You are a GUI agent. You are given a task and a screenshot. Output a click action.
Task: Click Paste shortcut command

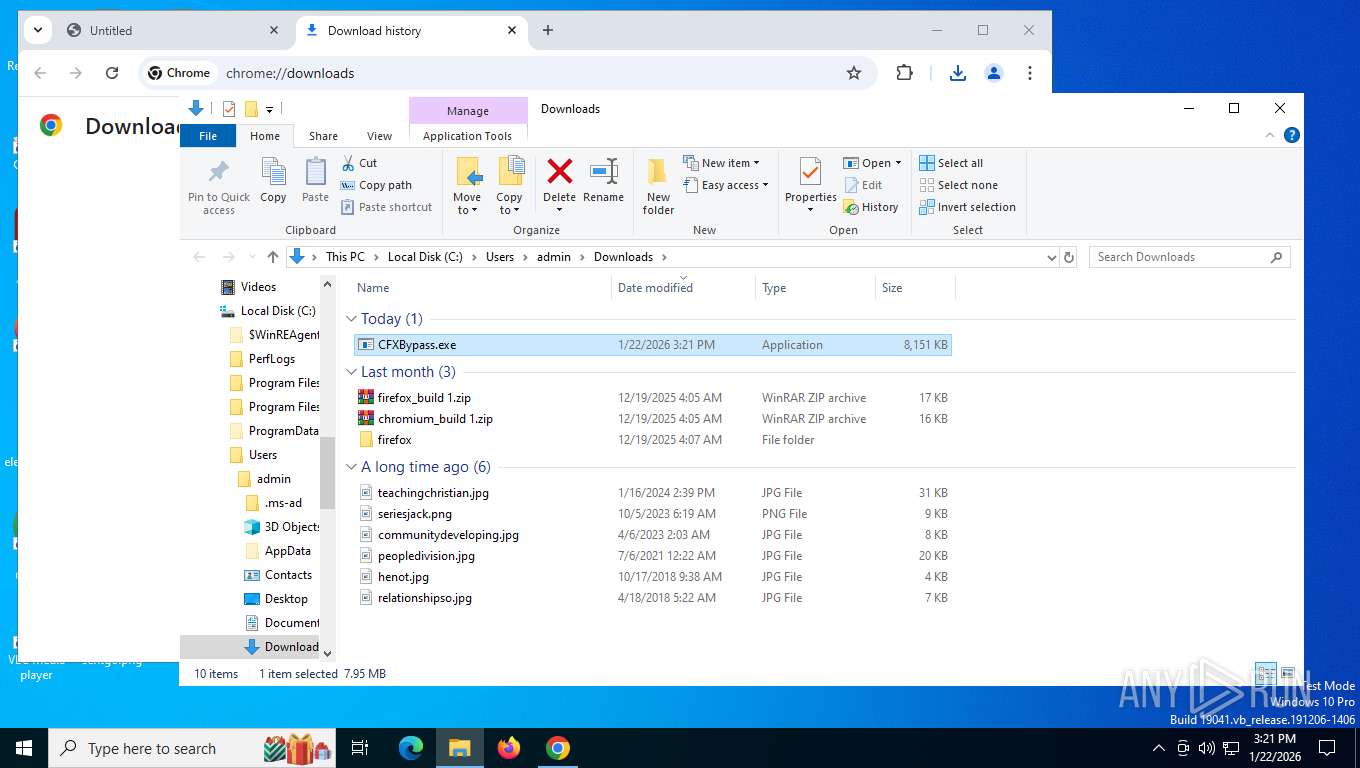tap(386, 207)
